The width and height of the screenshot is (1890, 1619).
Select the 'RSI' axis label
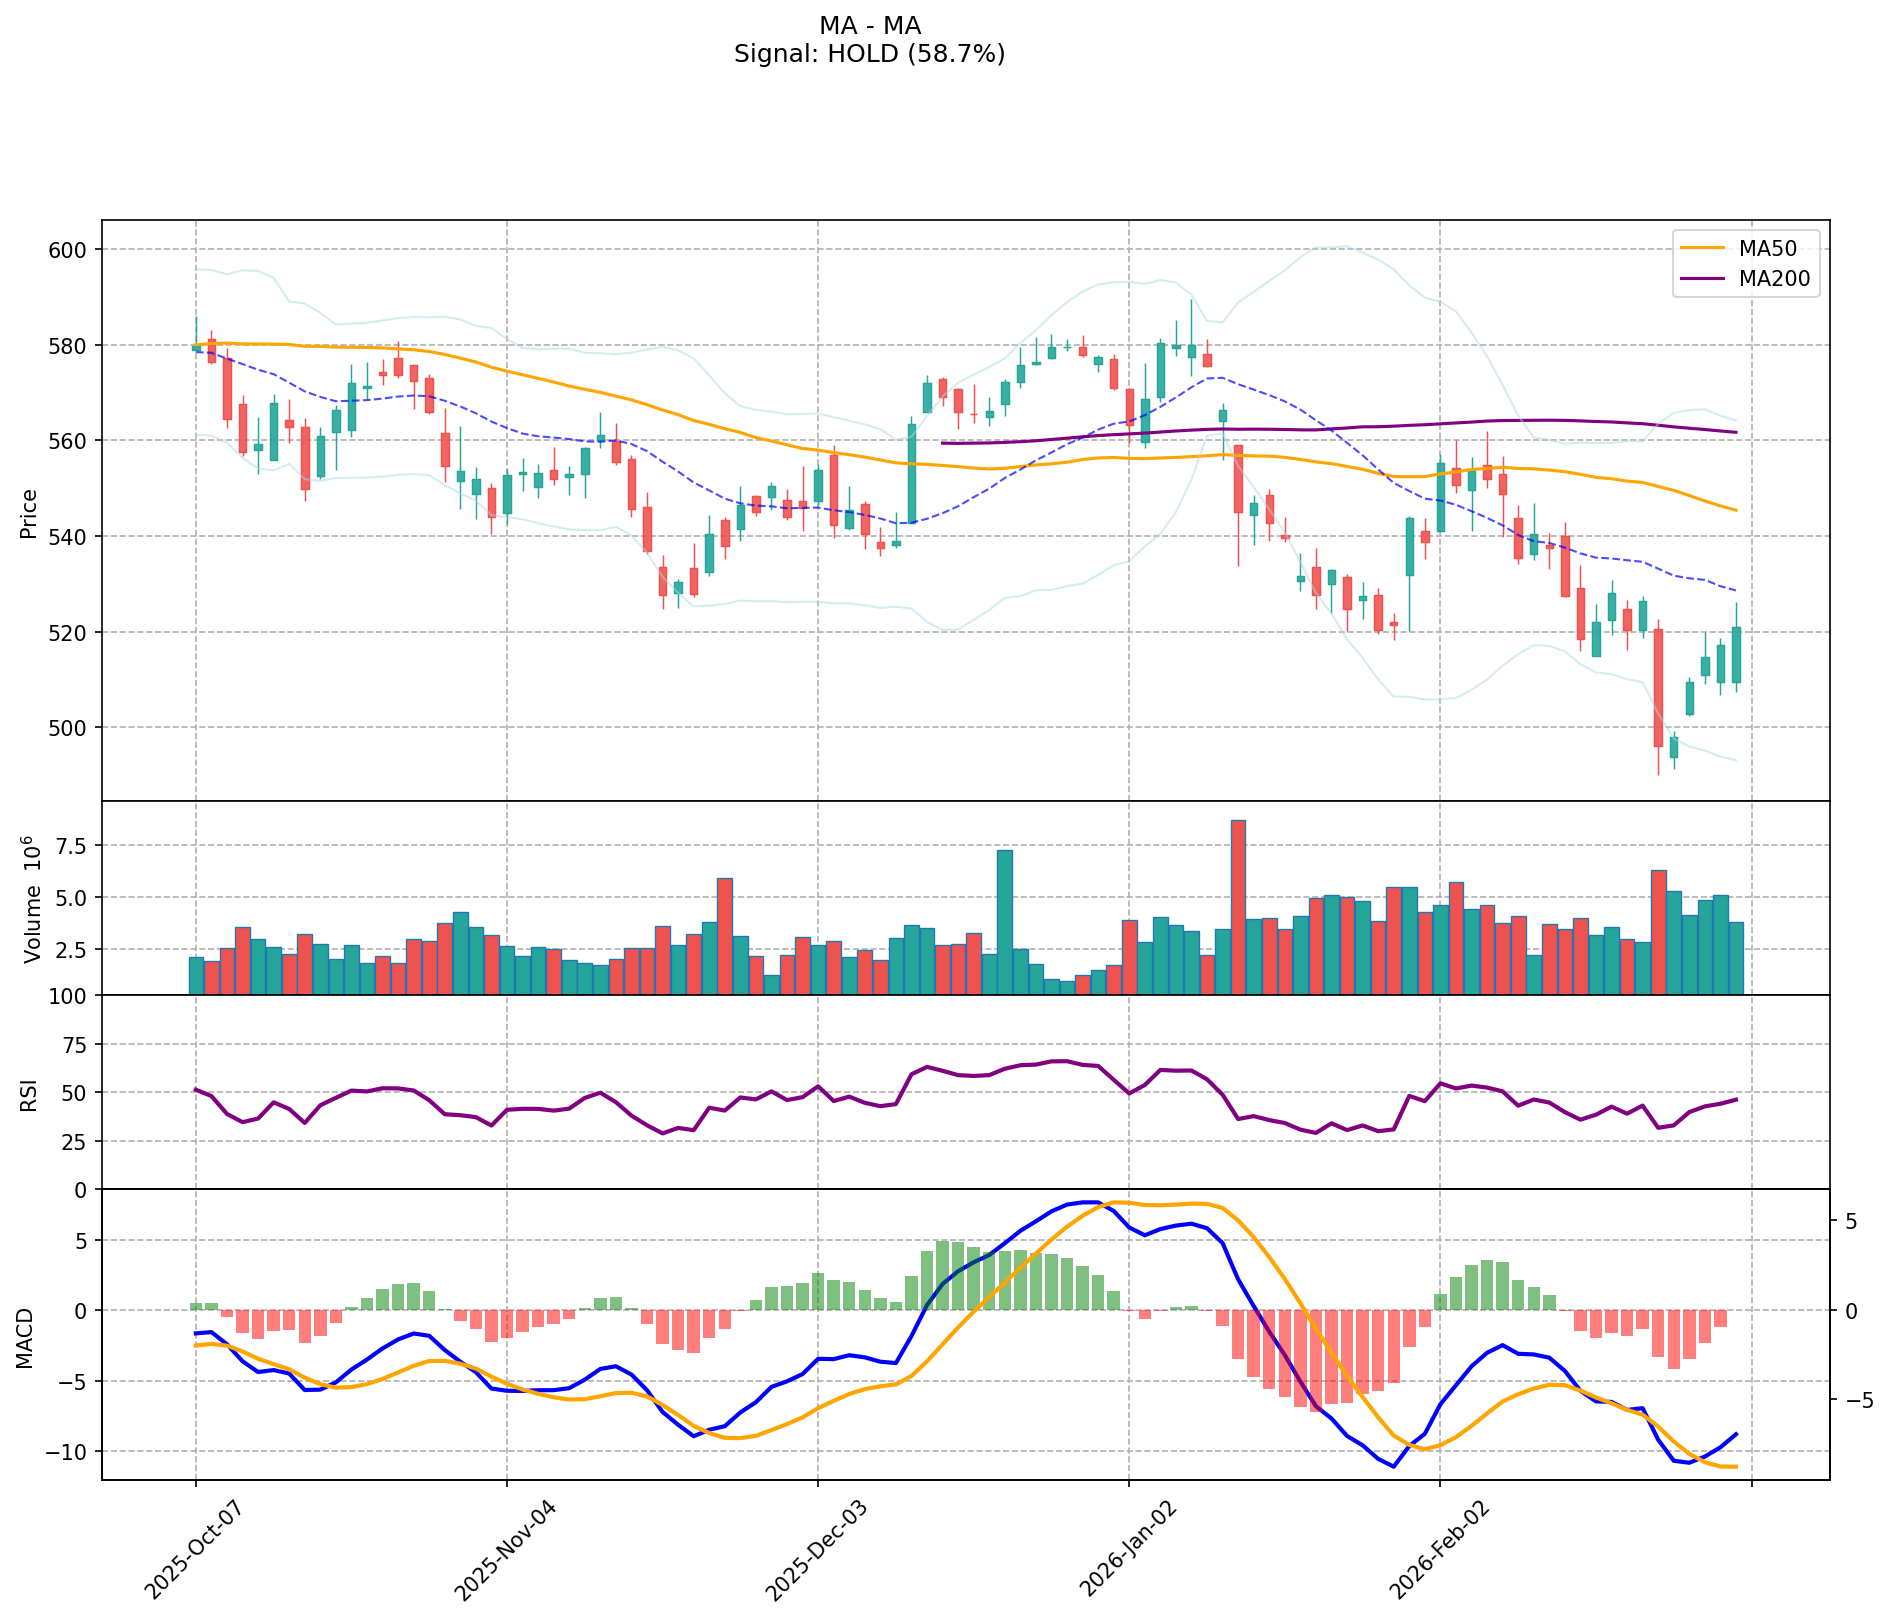[29, 1094]
